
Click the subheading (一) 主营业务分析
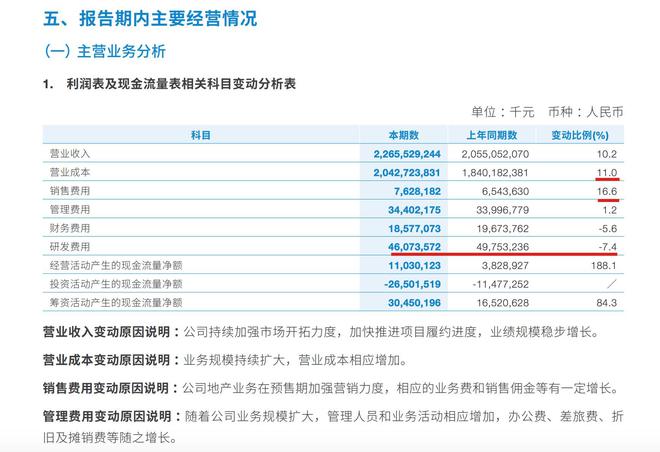pyautogui.click(x=105, y=51)
